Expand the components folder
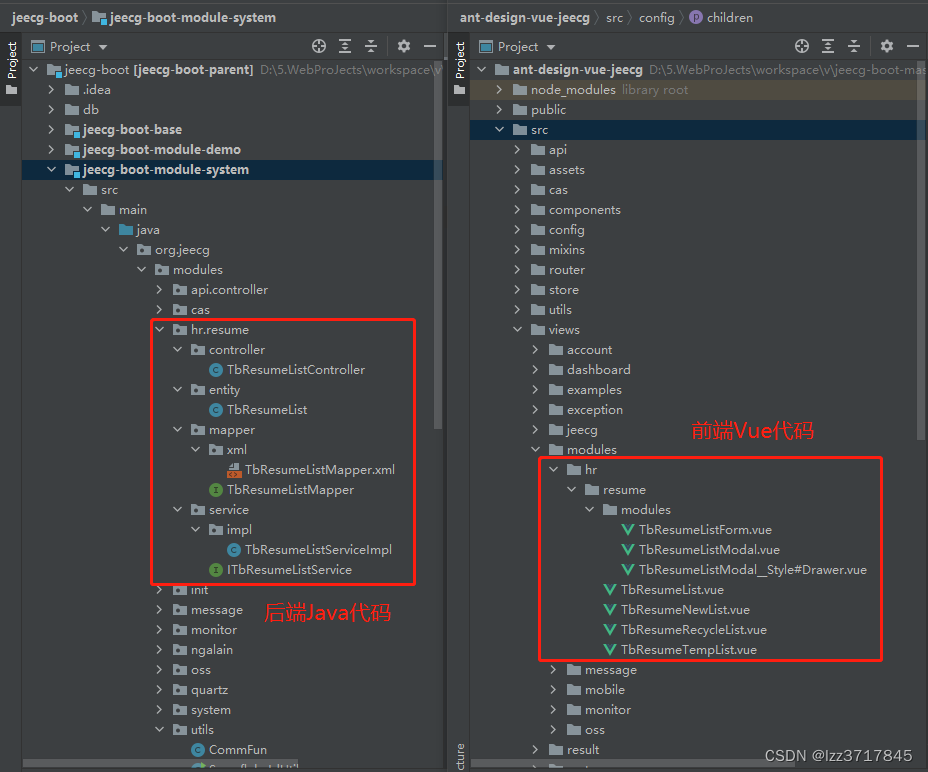The image size is (928, 772). 517,210
